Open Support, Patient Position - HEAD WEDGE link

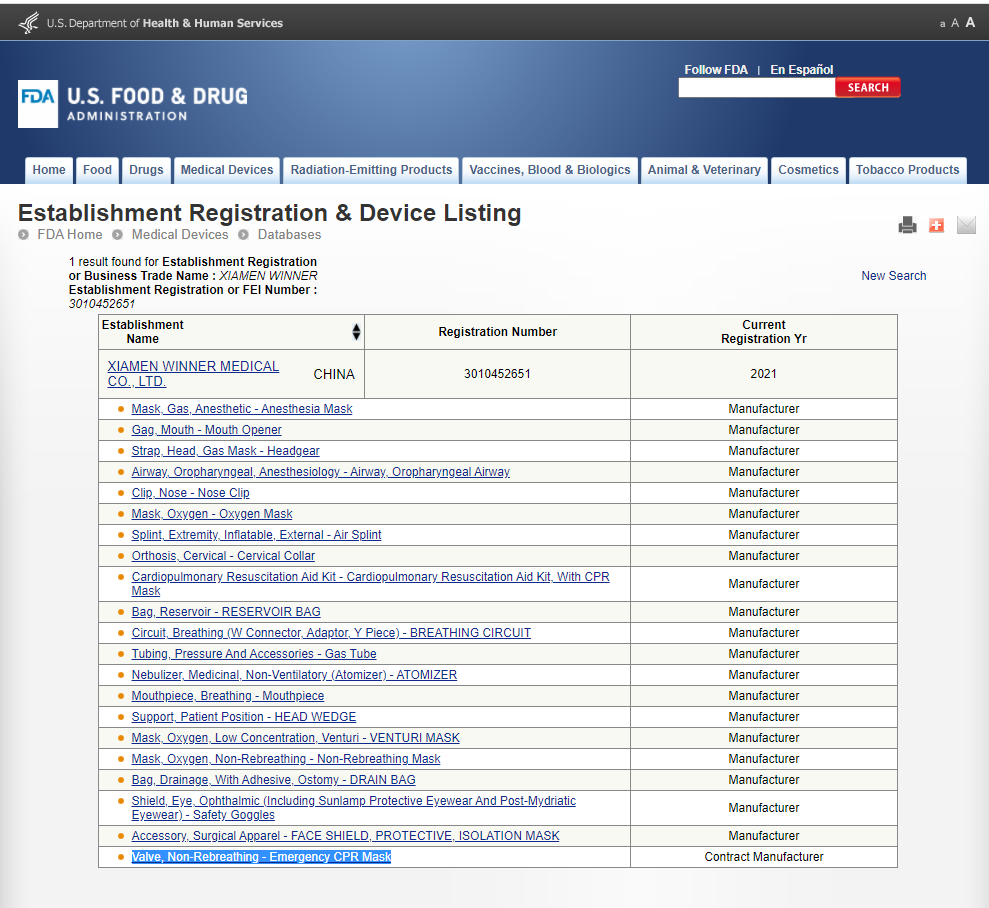[243, 717]
